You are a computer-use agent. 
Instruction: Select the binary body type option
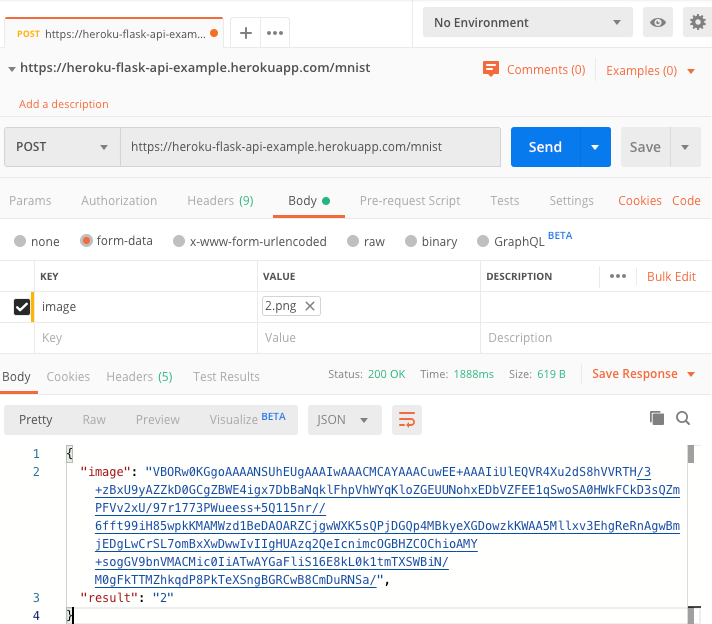tap(431, 241)
